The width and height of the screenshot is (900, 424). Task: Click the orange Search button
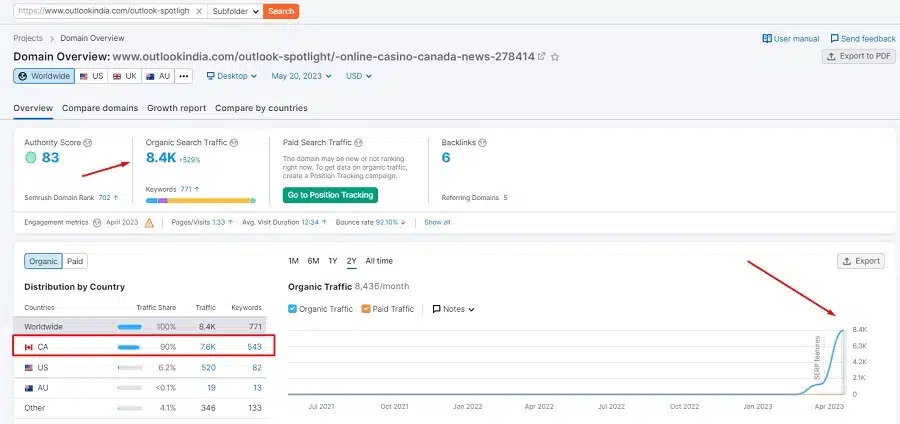click(281, 11)
